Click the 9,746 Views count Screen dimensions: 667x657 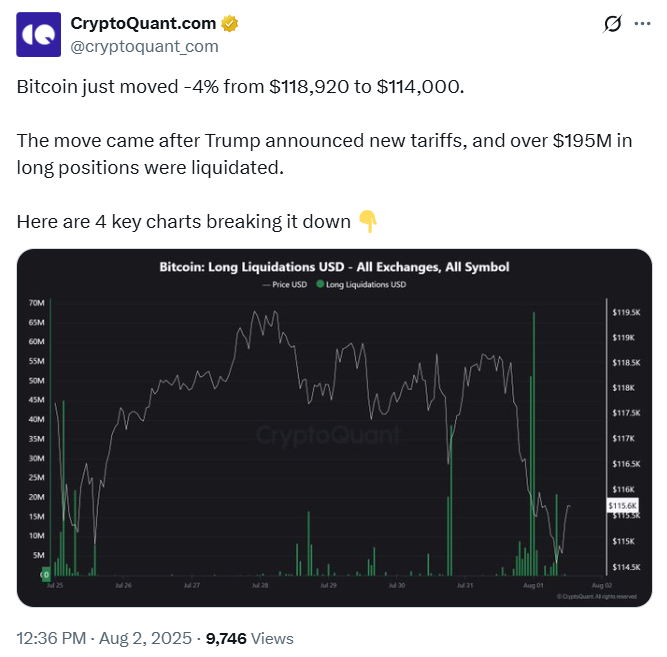[250, 638]
